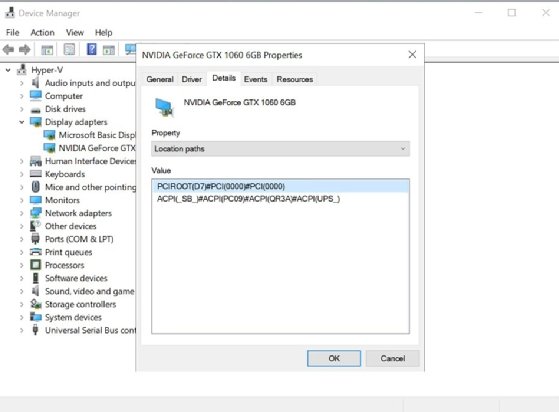
Task: Click the Disk drives icon
Action: [x=36, y=109]
